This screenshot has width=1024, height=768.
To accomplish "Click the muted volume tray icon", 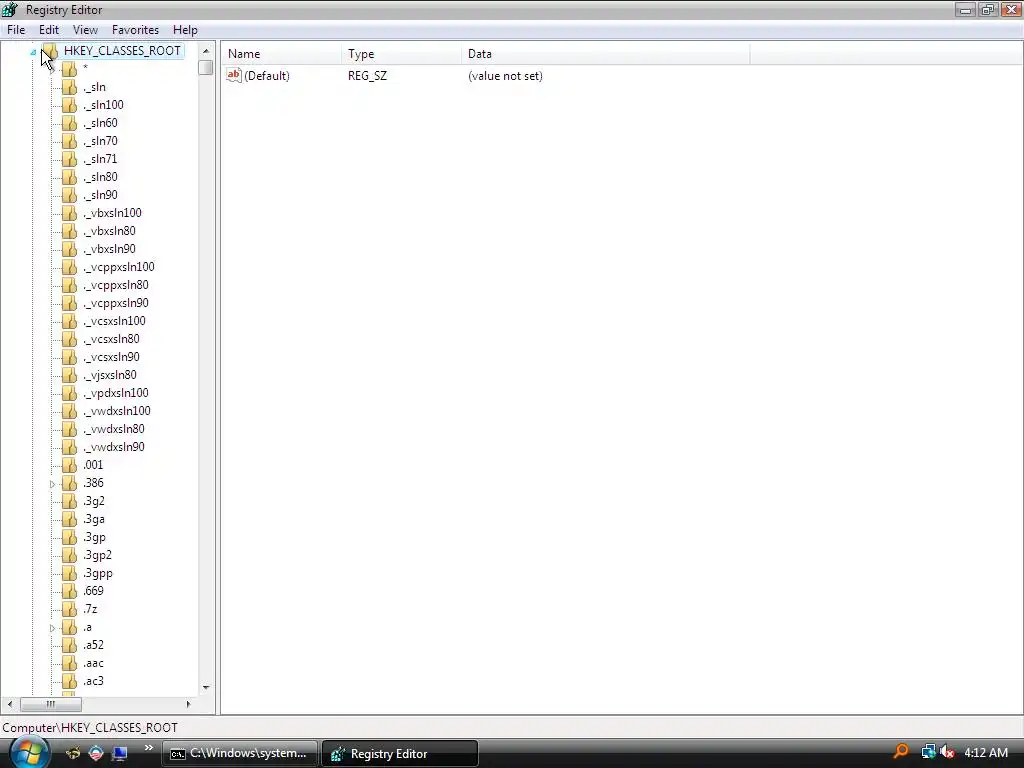I will click(x=947, y=752).
